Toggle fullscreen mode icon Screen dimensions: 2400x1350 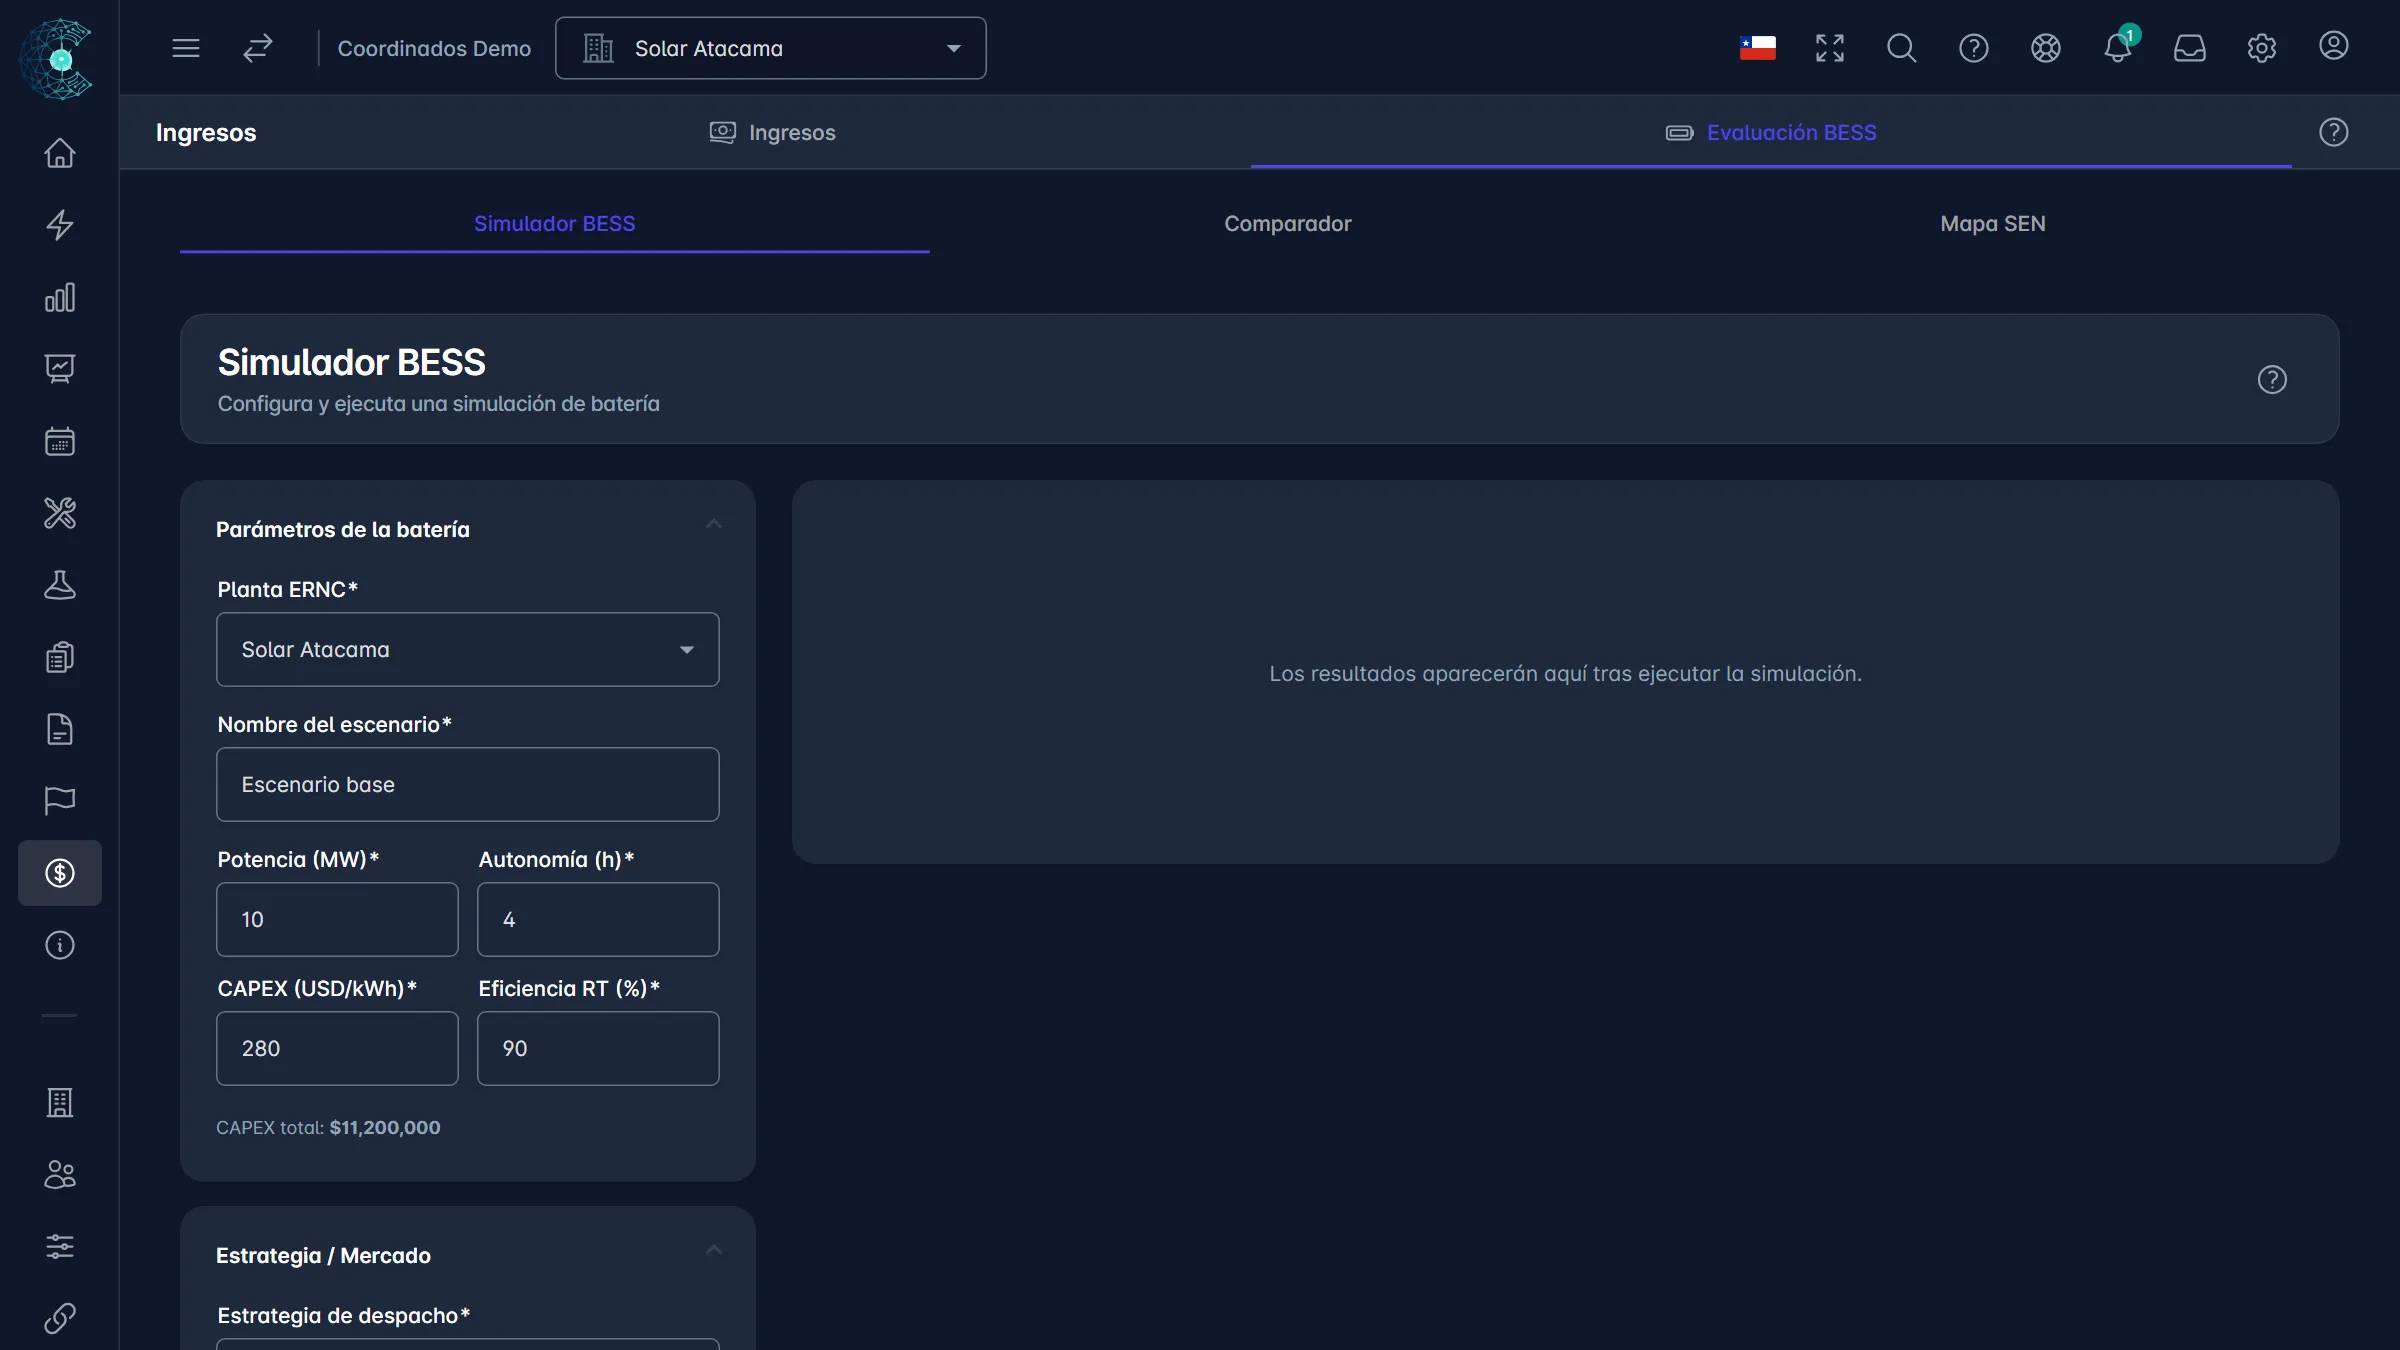(1829, 48)
